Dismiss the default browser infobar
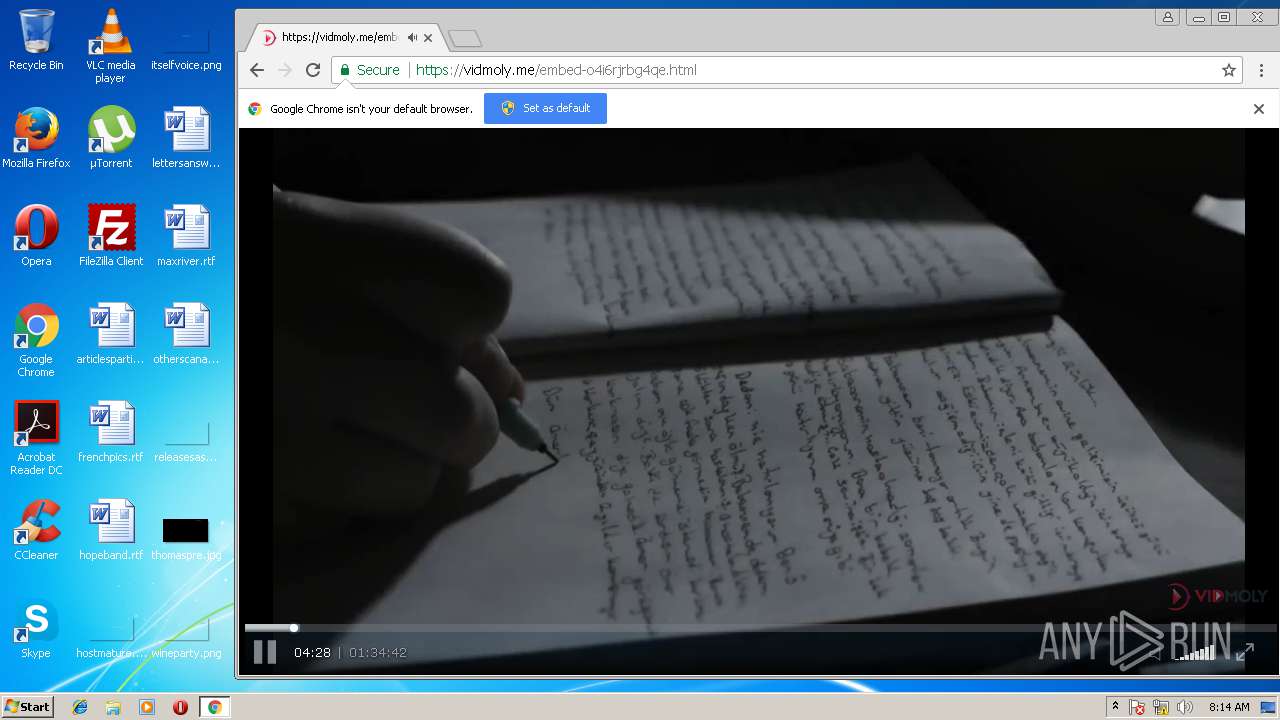1280x720 pixels. pos(1259,109)
